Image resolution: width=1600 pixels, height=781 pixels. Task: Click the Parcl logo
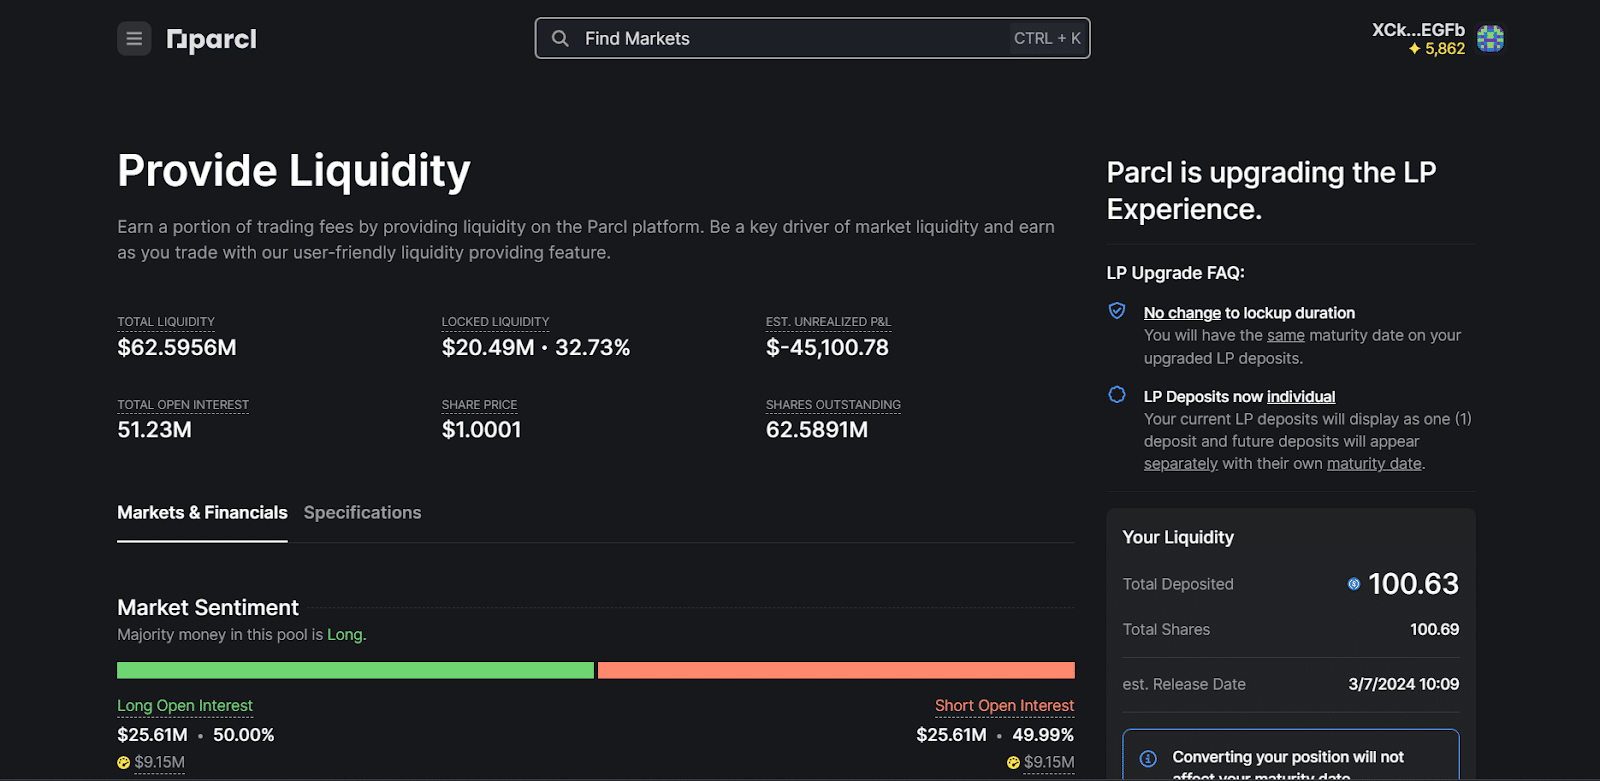coord(212,40)
